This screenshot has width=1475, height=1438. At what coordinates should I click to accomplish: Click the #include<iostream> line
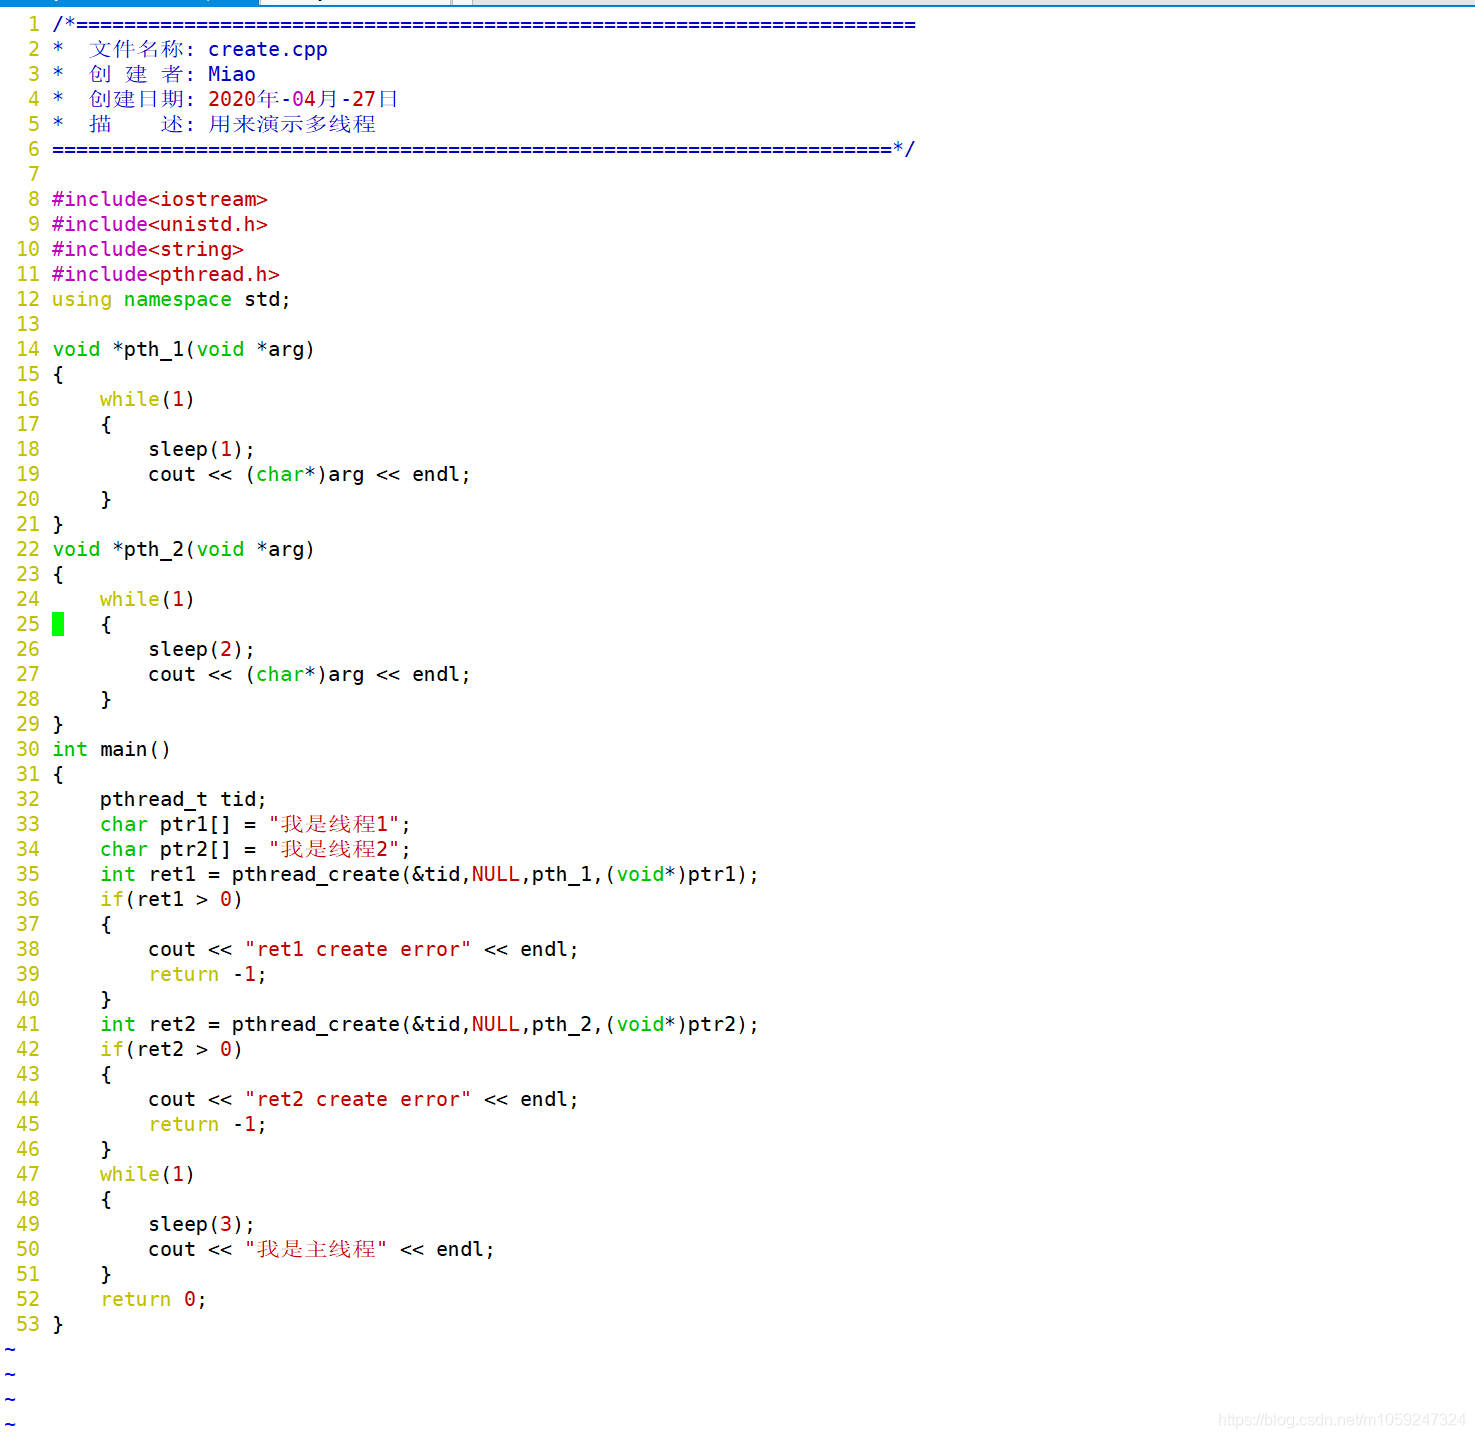click(160, 199)
